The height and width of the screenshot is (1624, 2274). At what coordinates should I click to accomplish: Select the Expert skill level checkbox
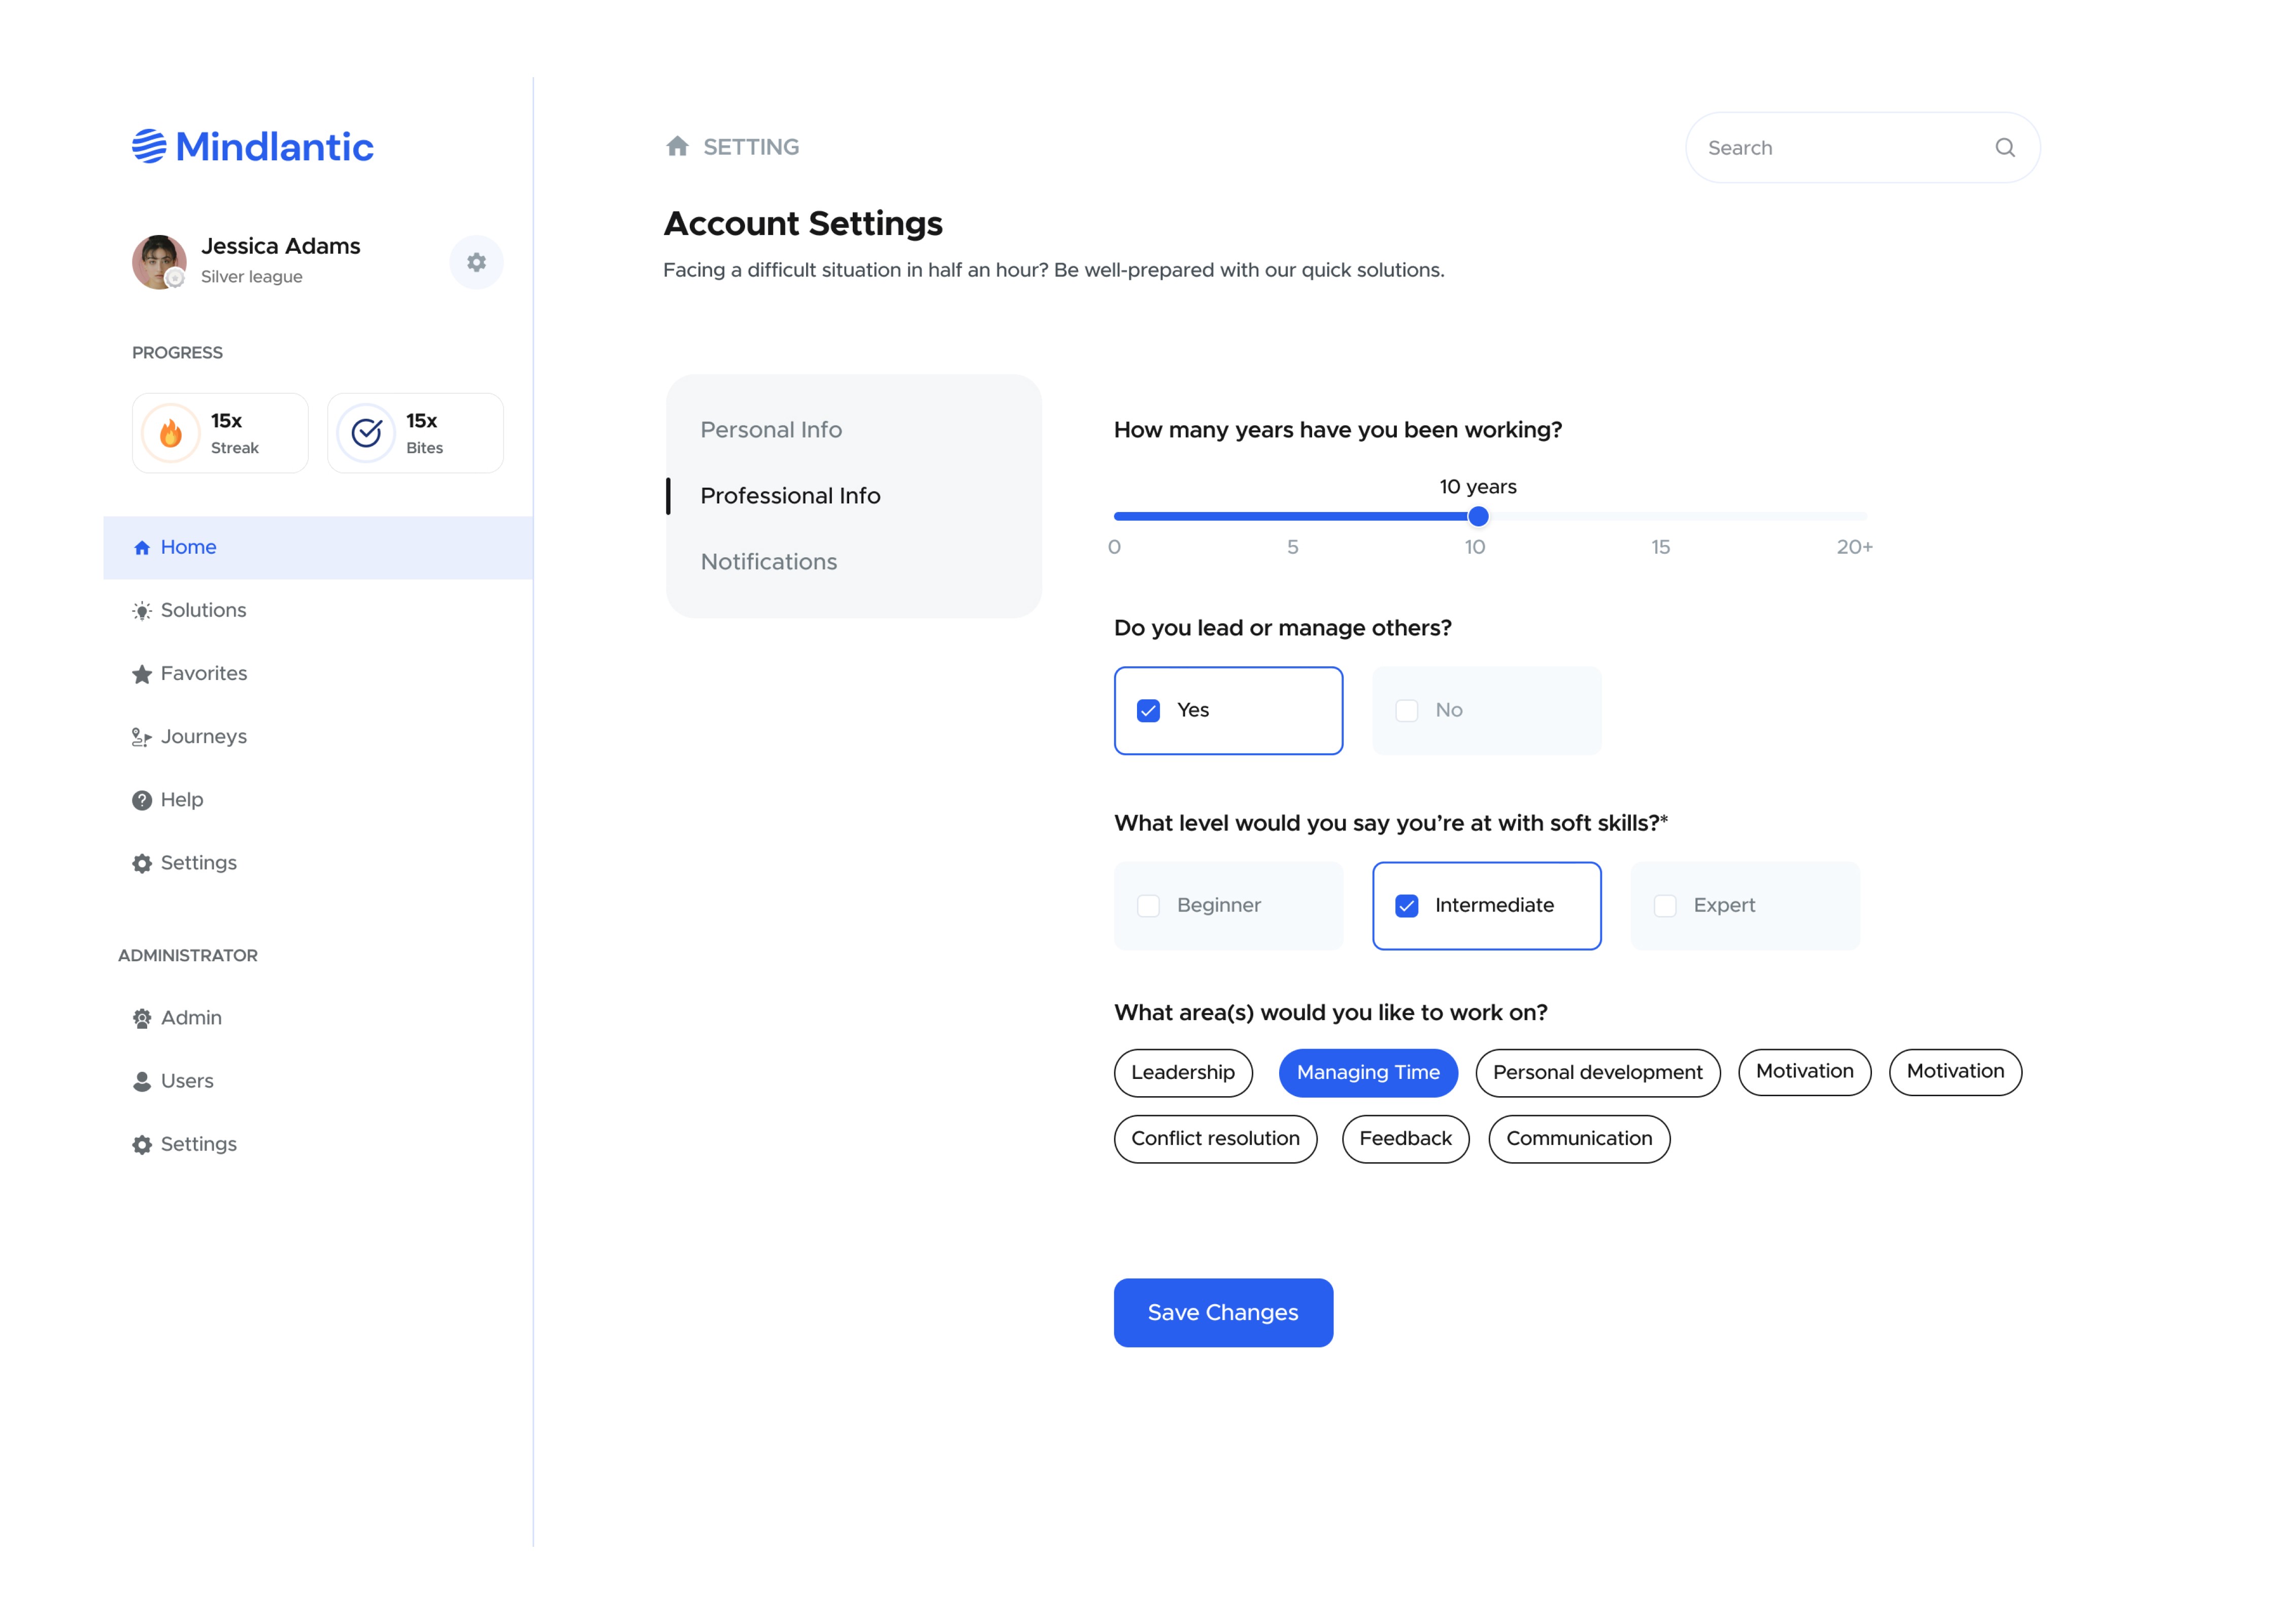pos(1664,905)
